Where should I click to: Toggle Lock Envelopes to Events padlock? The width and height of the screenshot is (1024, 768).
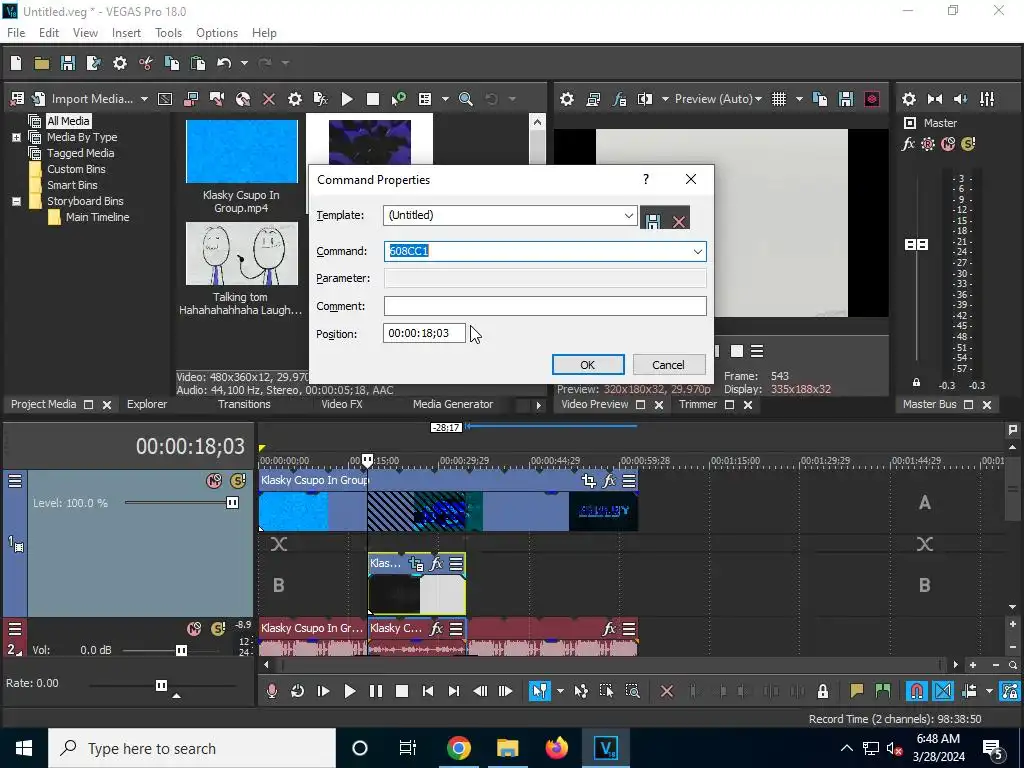point(823,691)
